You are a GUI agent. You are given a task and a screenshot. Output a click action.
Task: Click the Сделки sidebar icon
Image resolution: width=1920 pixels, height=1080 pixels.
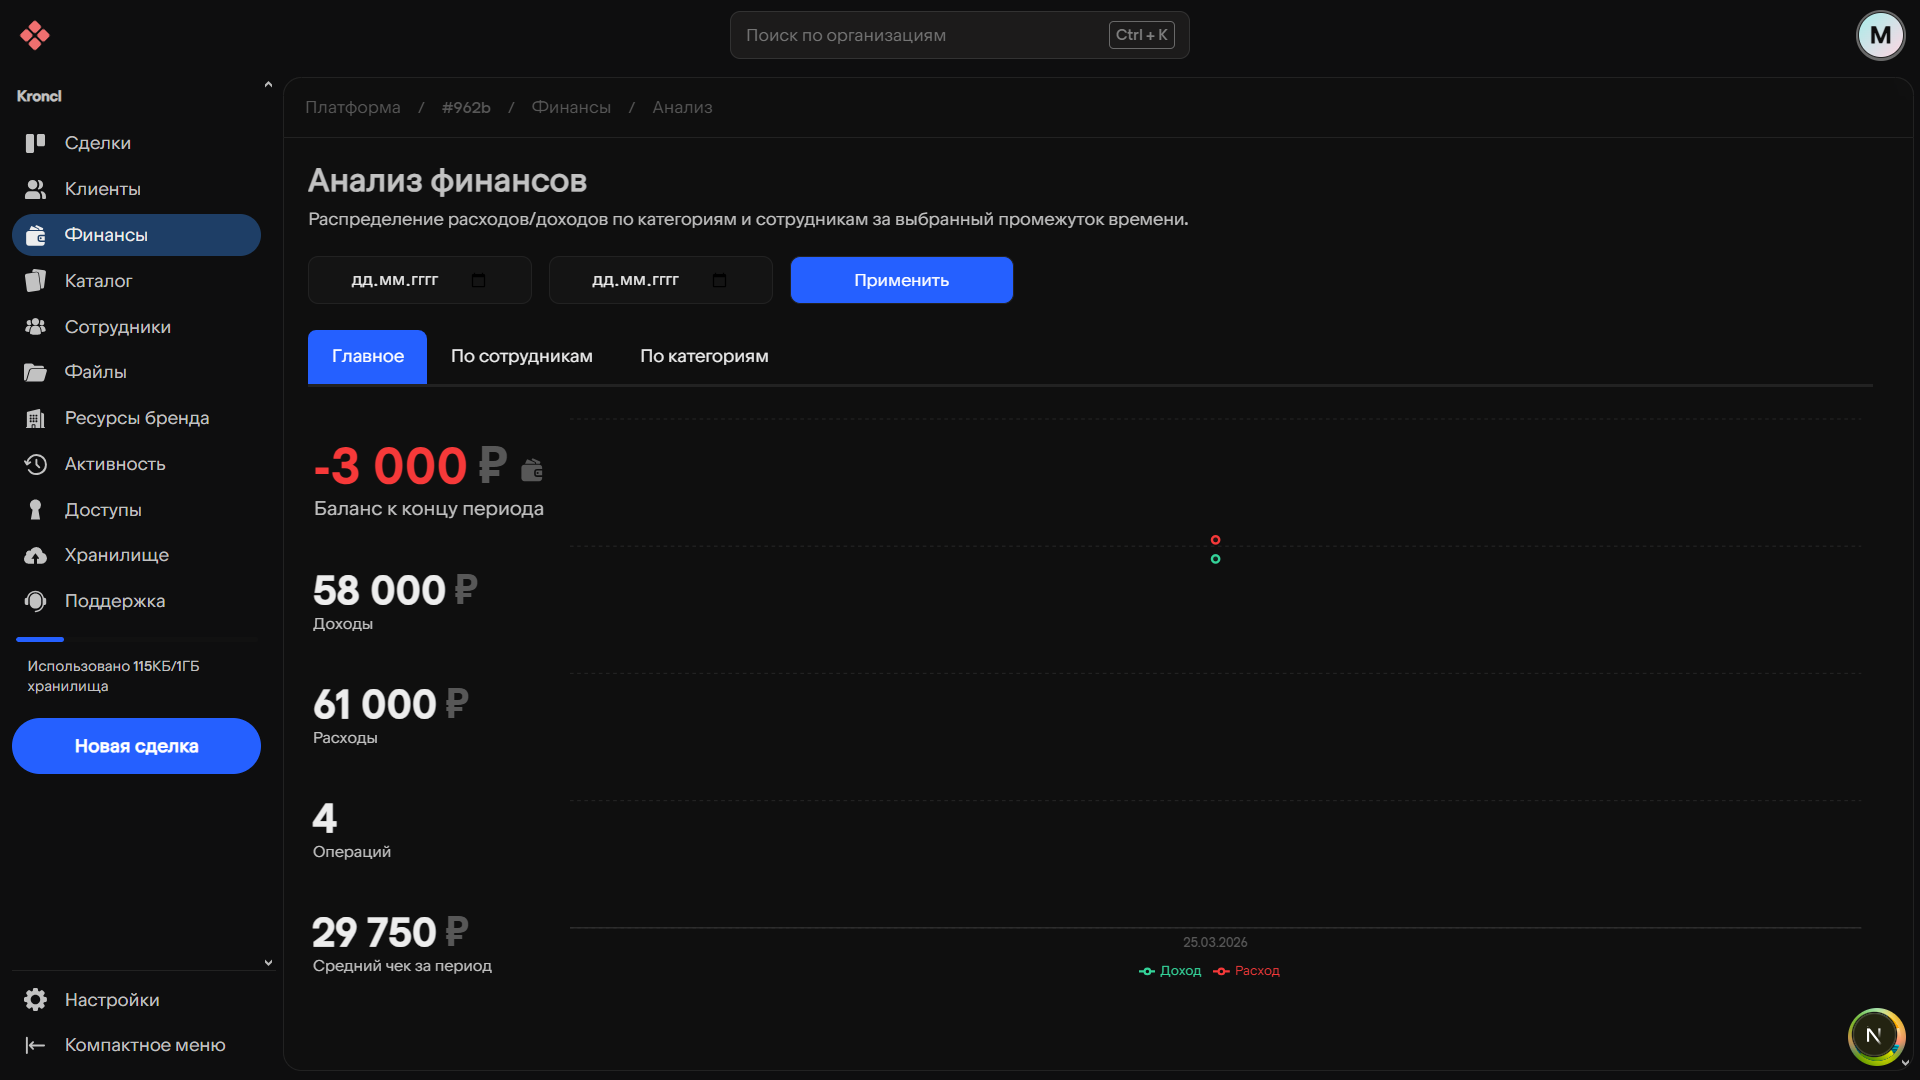[35, 143]
